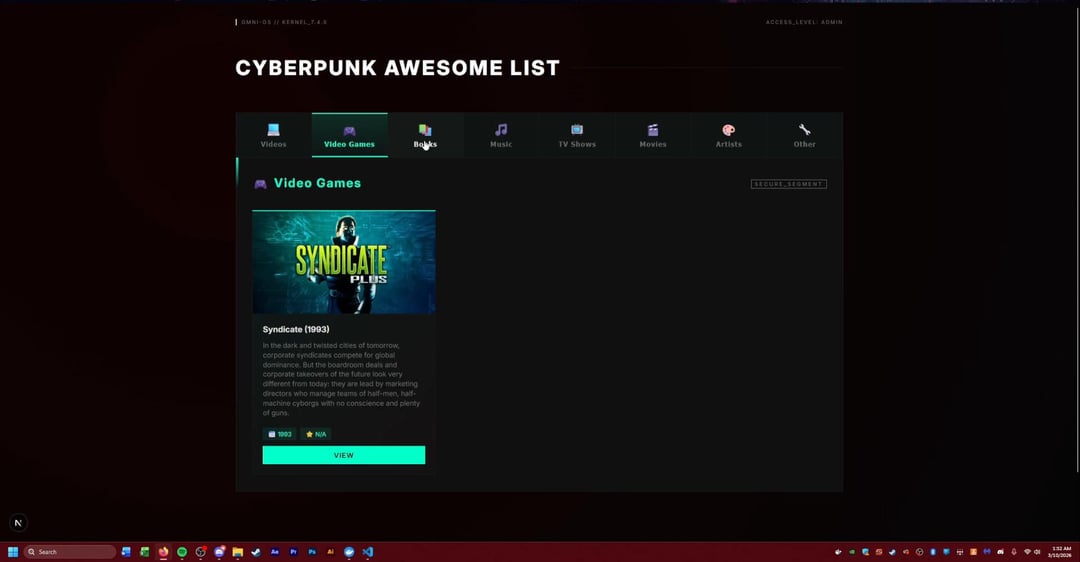
Task: Select the Music tab
Action: click(x=501, y=135)
